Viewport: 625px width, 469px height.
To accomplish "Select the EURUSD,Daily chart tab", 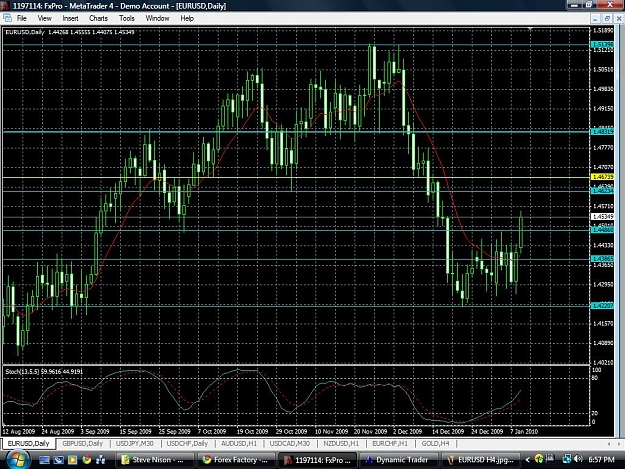I will coord(28,443).
